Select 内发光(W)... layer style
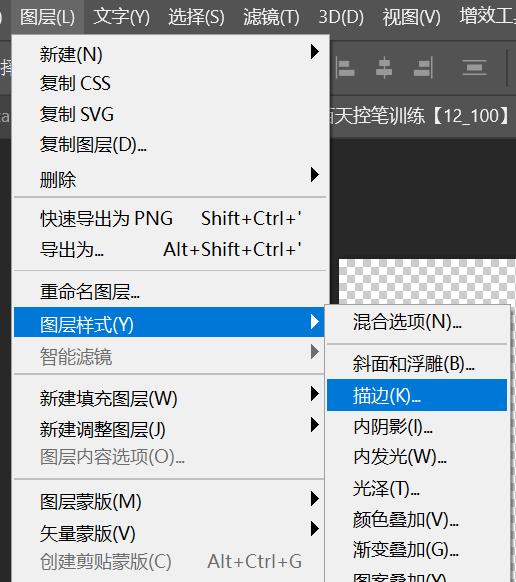 417,457
